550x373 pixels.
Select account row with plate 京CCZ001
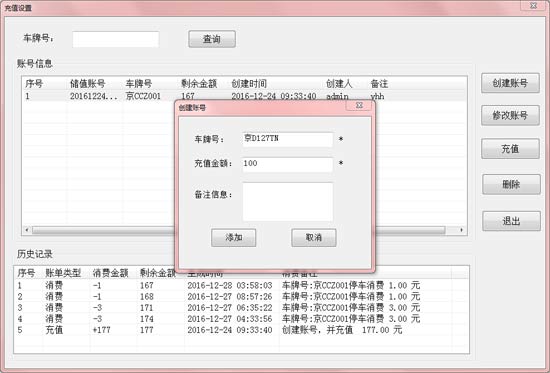[244, 96]
